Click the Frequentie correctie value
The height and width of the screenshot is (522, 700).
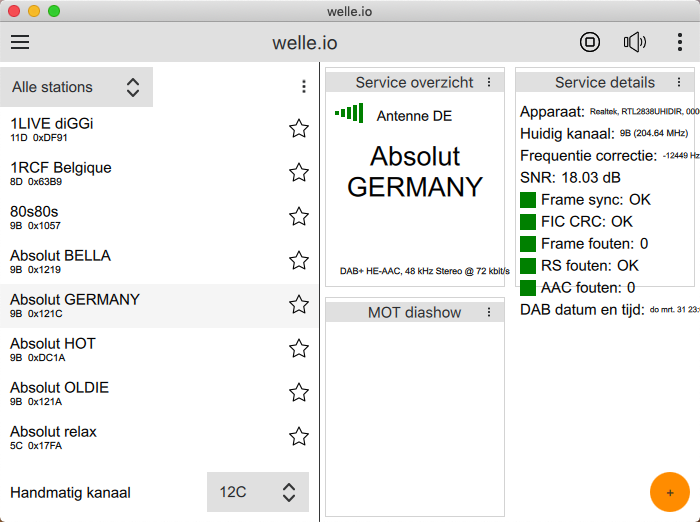tap(681, 156)
